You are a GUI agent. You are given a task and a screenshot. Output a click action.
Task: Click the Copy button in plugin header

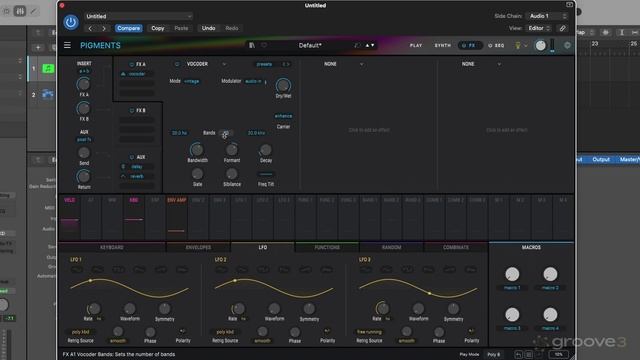[158, 28]
